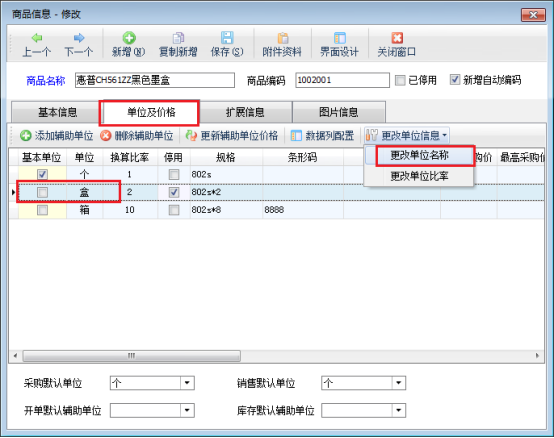554x438 pixels.
Task: Click the red 关闭窗口 icon
Action: pyautogui.click(x=397, y=38)
